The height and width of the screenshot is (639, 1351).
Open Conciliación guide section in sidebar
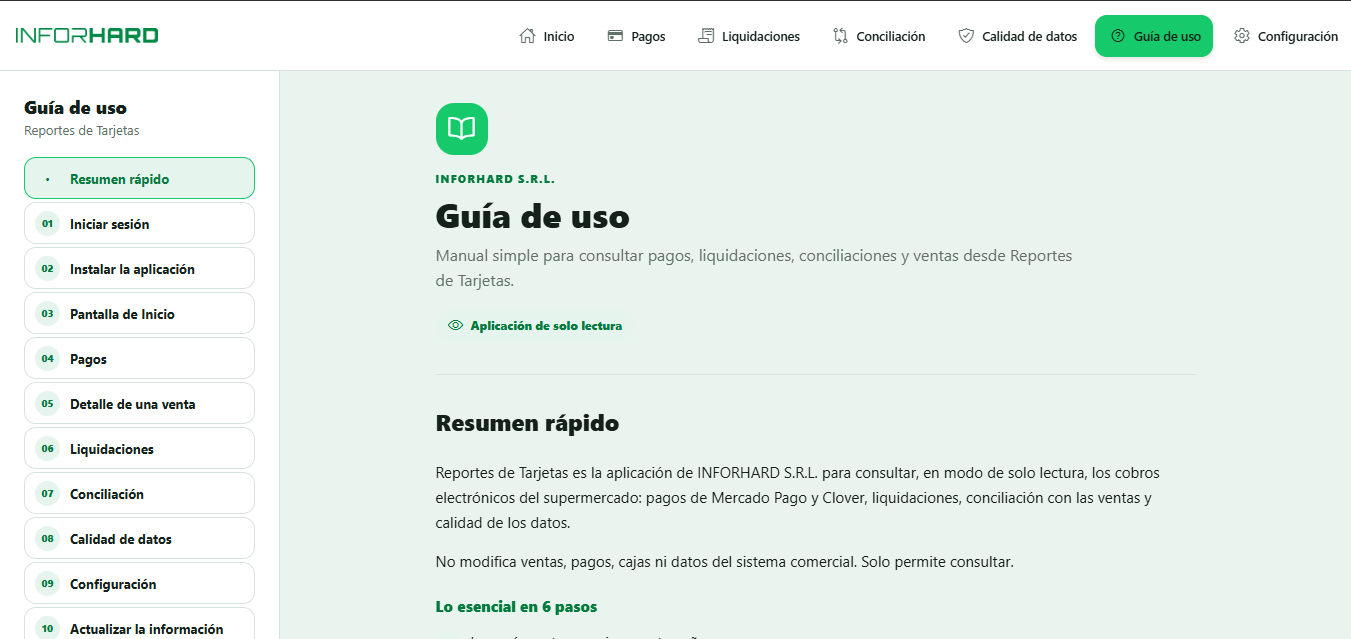(139, 493)
